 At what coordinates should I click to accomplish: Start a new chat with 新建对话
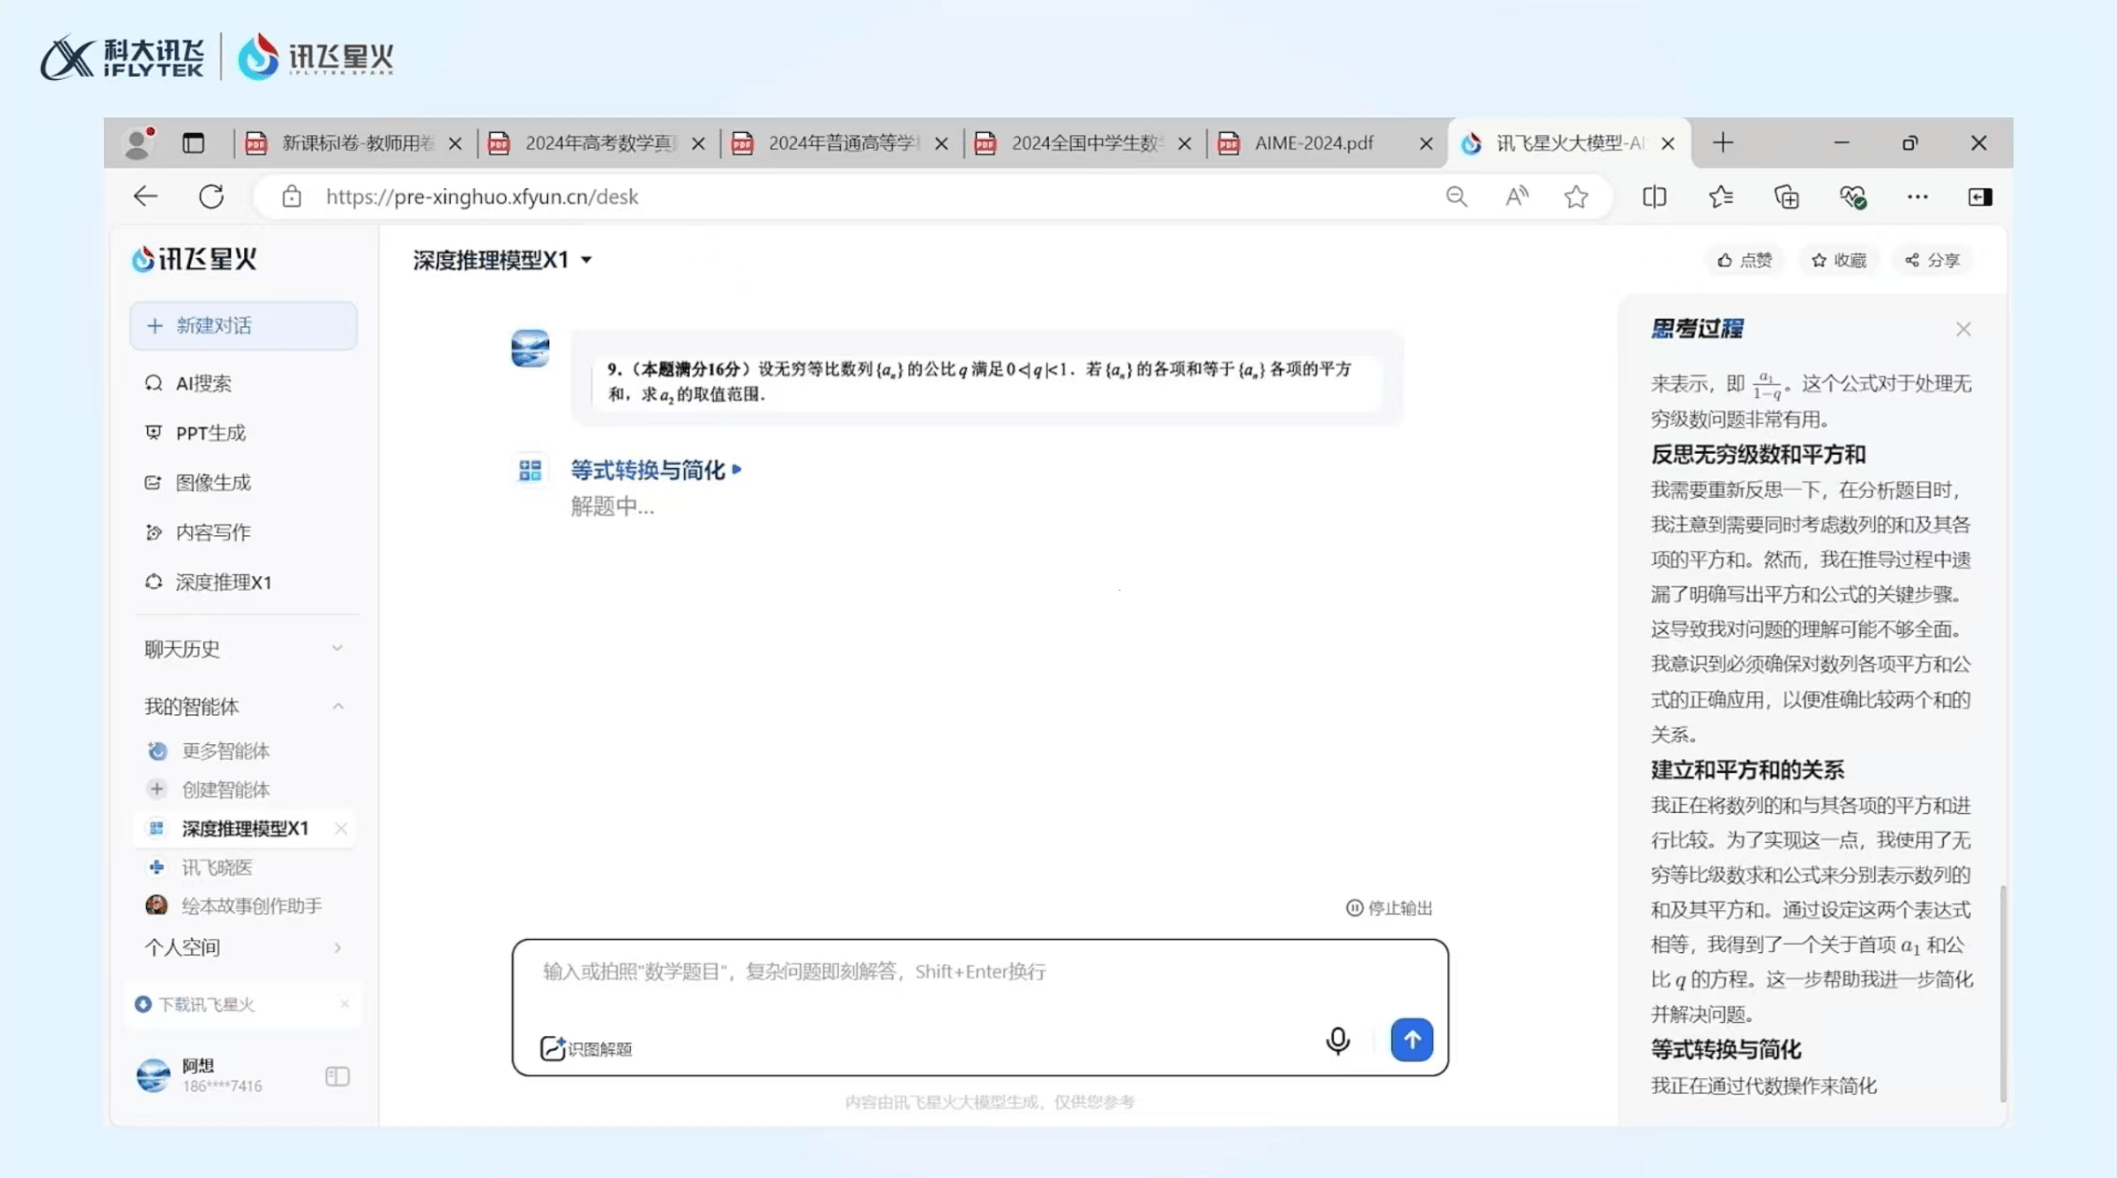pos(243,326)
